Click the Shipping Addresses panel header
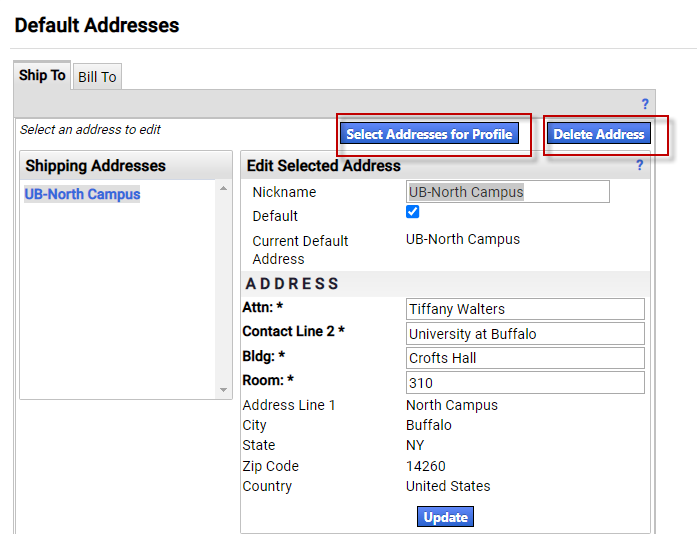 tap(96, 166)
